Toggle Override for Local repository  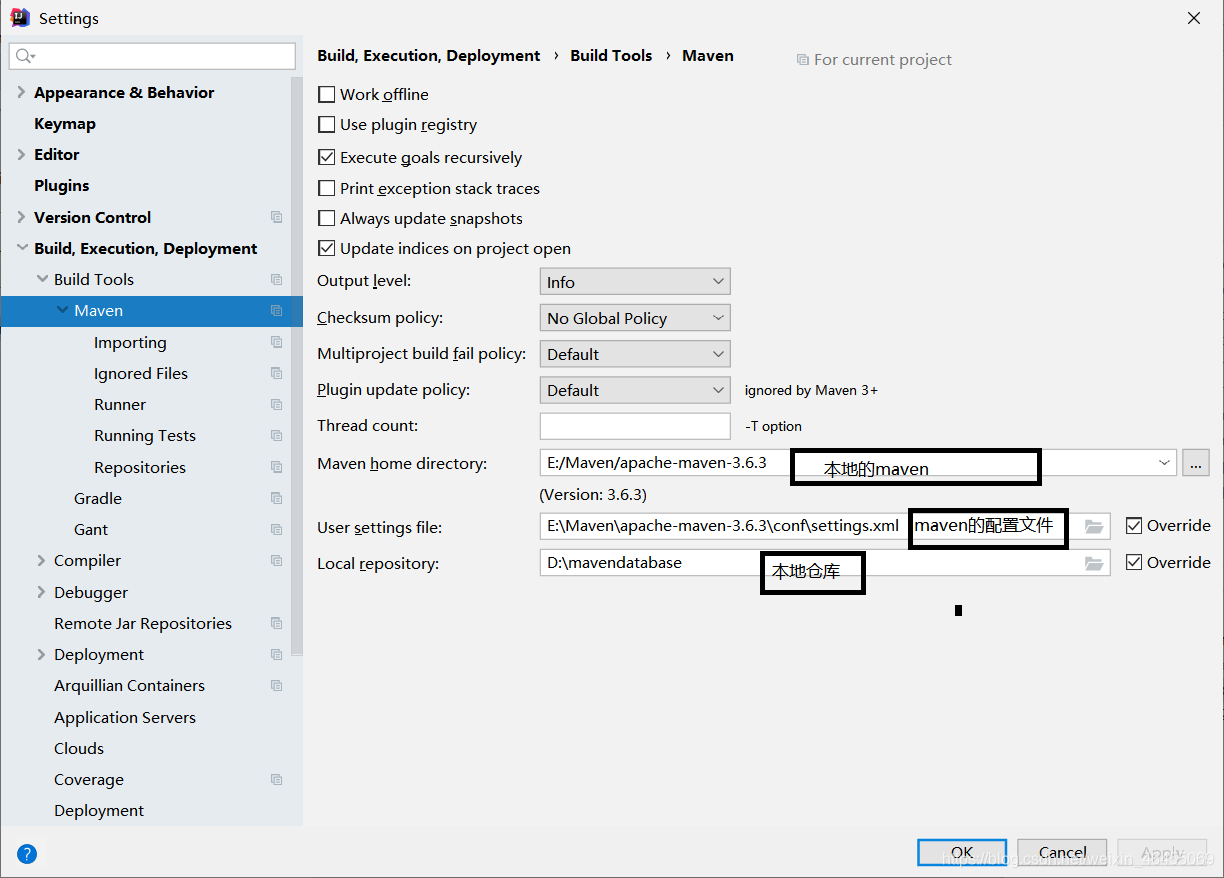click(1134, 562)
